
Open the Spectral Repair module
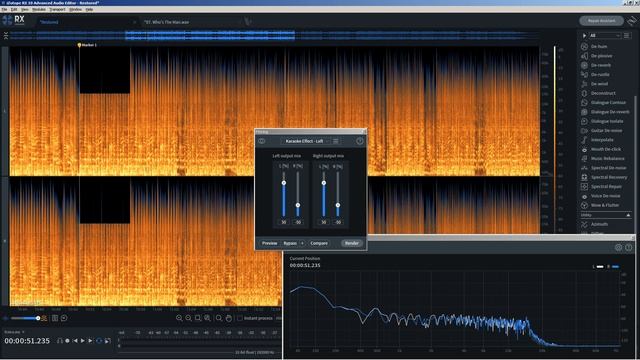click(606, 187)
